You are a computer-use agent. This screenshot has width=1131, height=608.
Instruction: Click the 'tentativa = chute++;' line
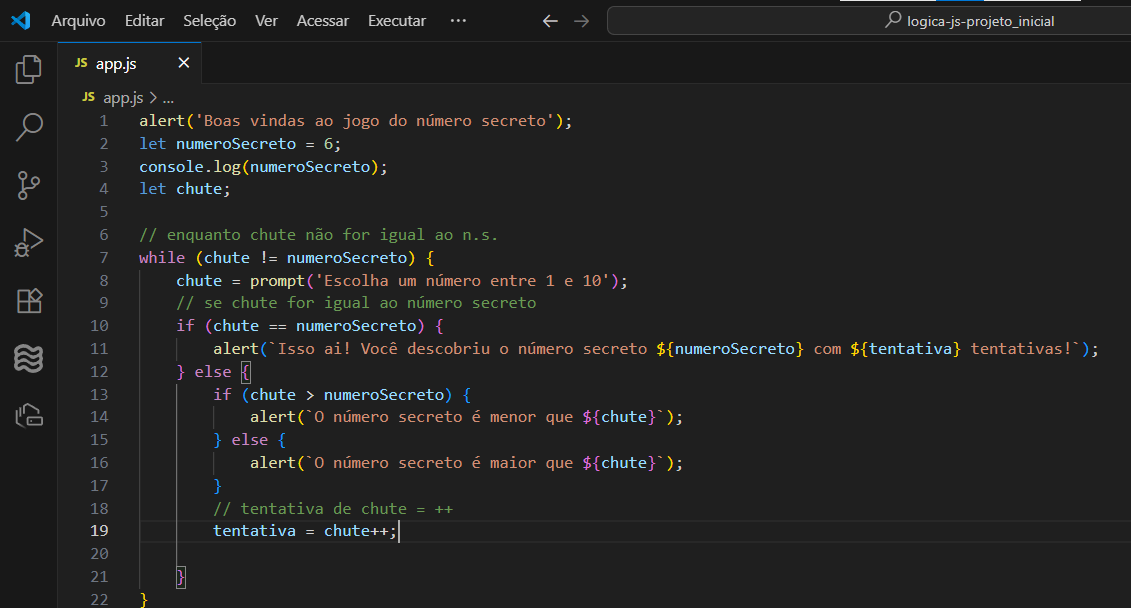click(305, 531)
